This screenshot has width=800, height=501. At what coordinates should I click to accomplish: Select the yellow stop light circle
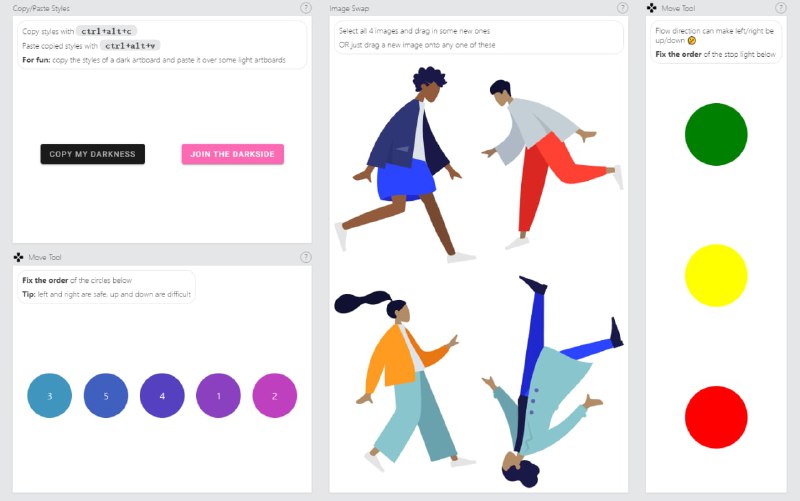[x=716, y=275]
